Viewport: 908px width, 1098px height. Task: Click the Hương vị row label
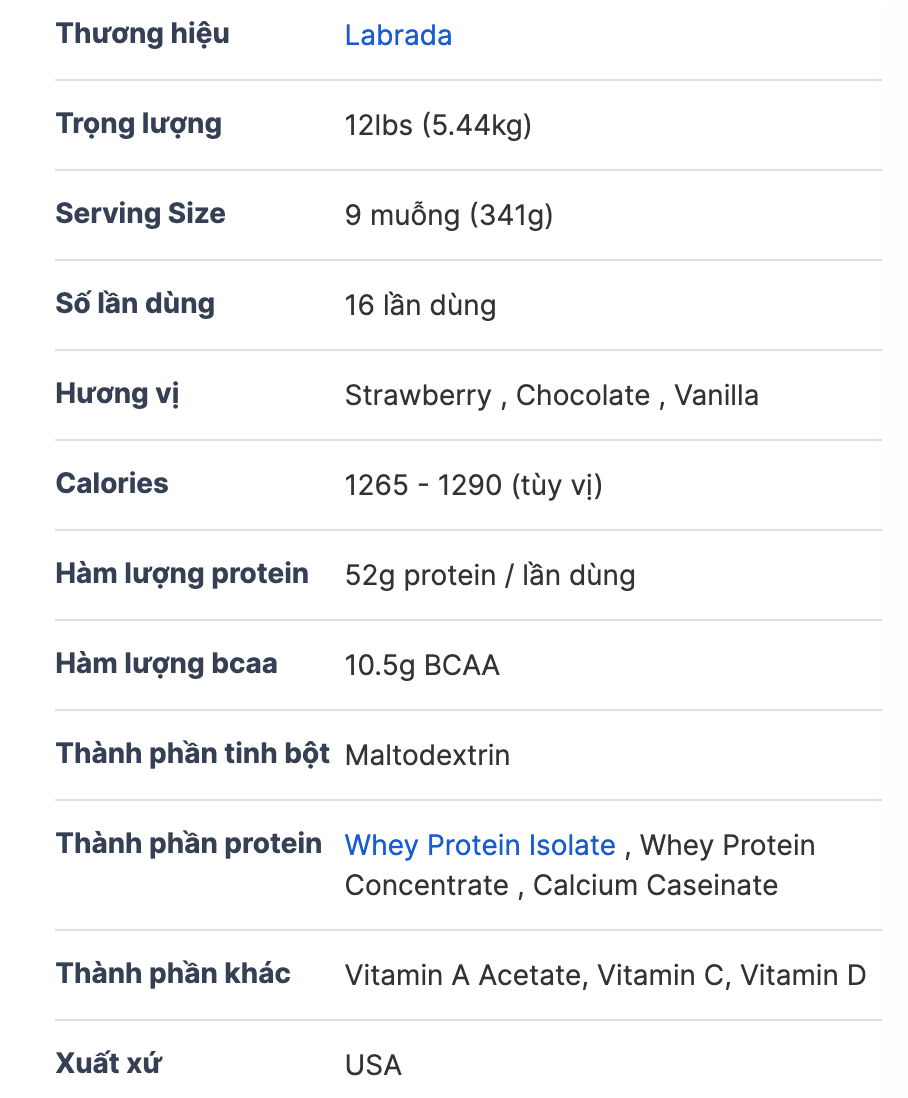[x=117, y=394]
